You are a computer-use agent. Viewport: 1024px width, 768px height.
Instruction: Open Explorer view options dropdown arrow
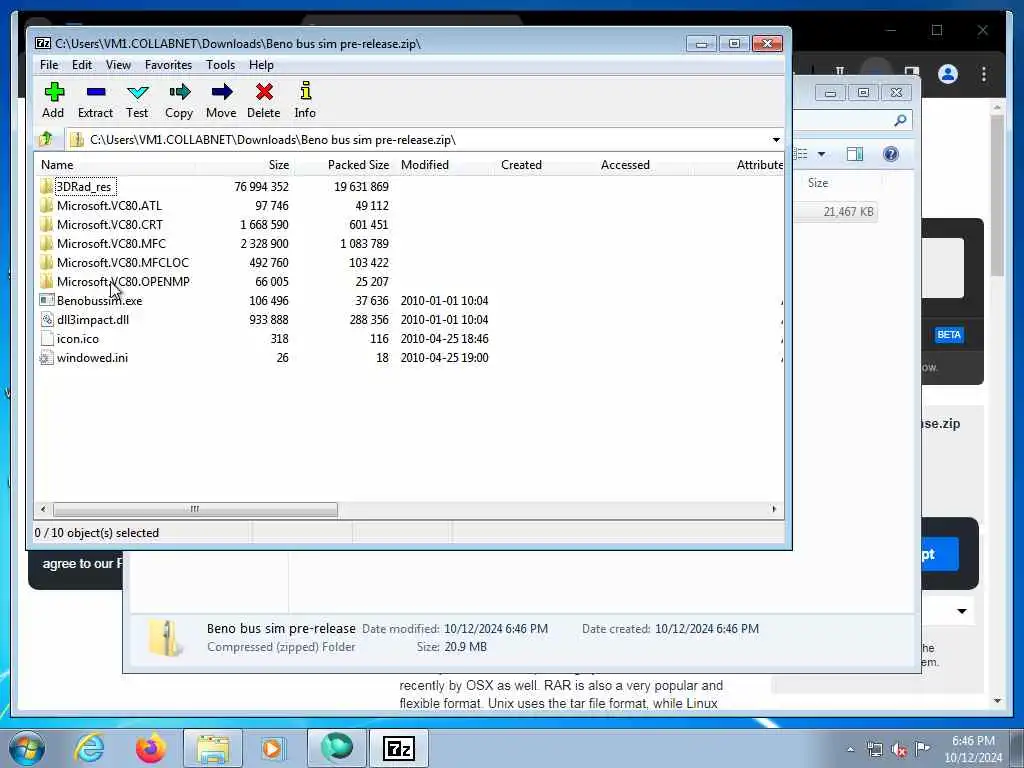[822, 154]
